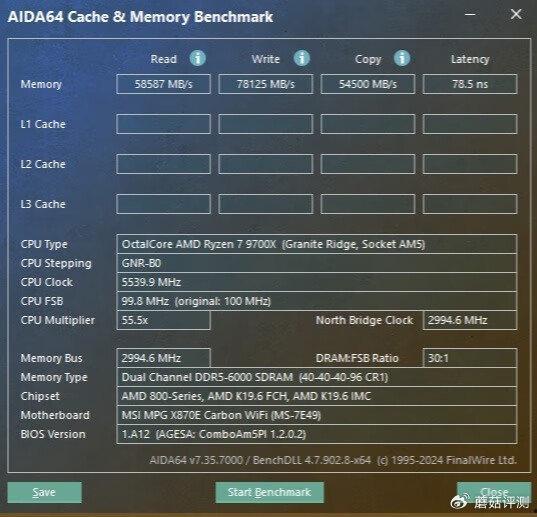
Task: Click the Motherboard name field
Action: click(x=317, y=415)
